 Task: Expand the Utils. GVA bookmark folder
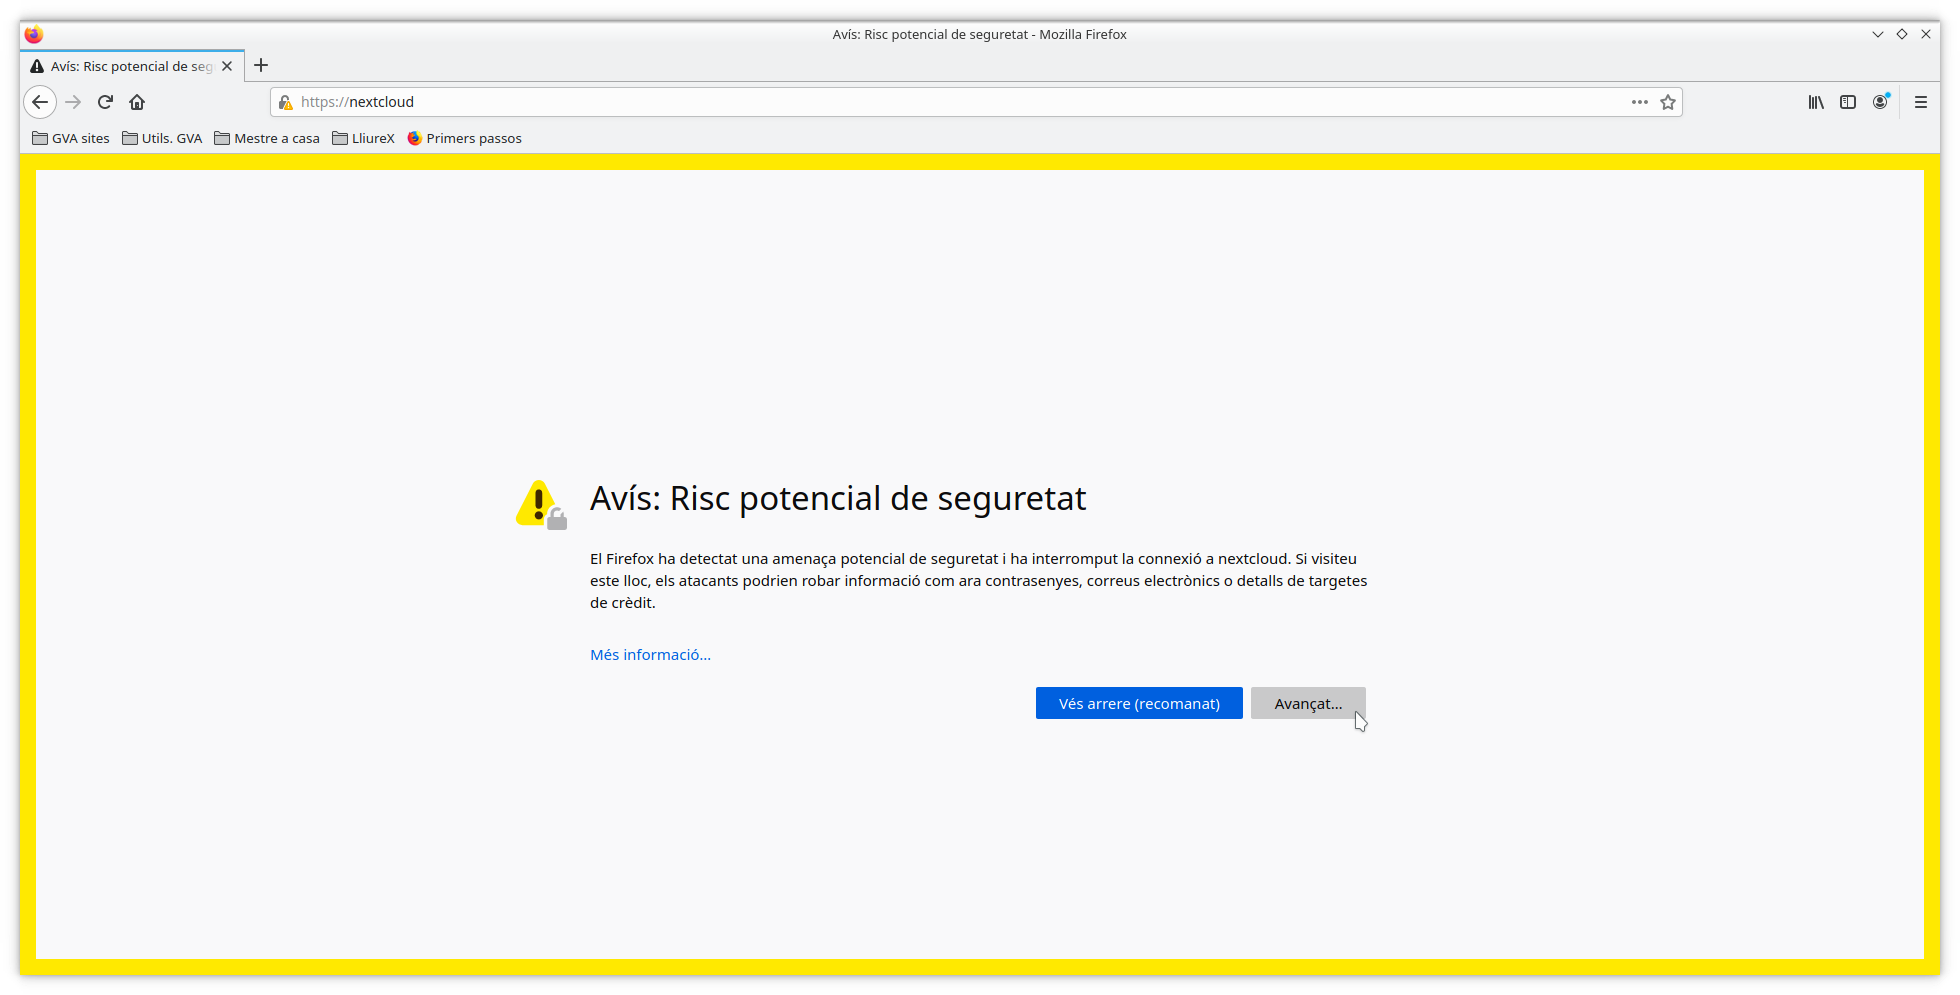pos(162,138)
